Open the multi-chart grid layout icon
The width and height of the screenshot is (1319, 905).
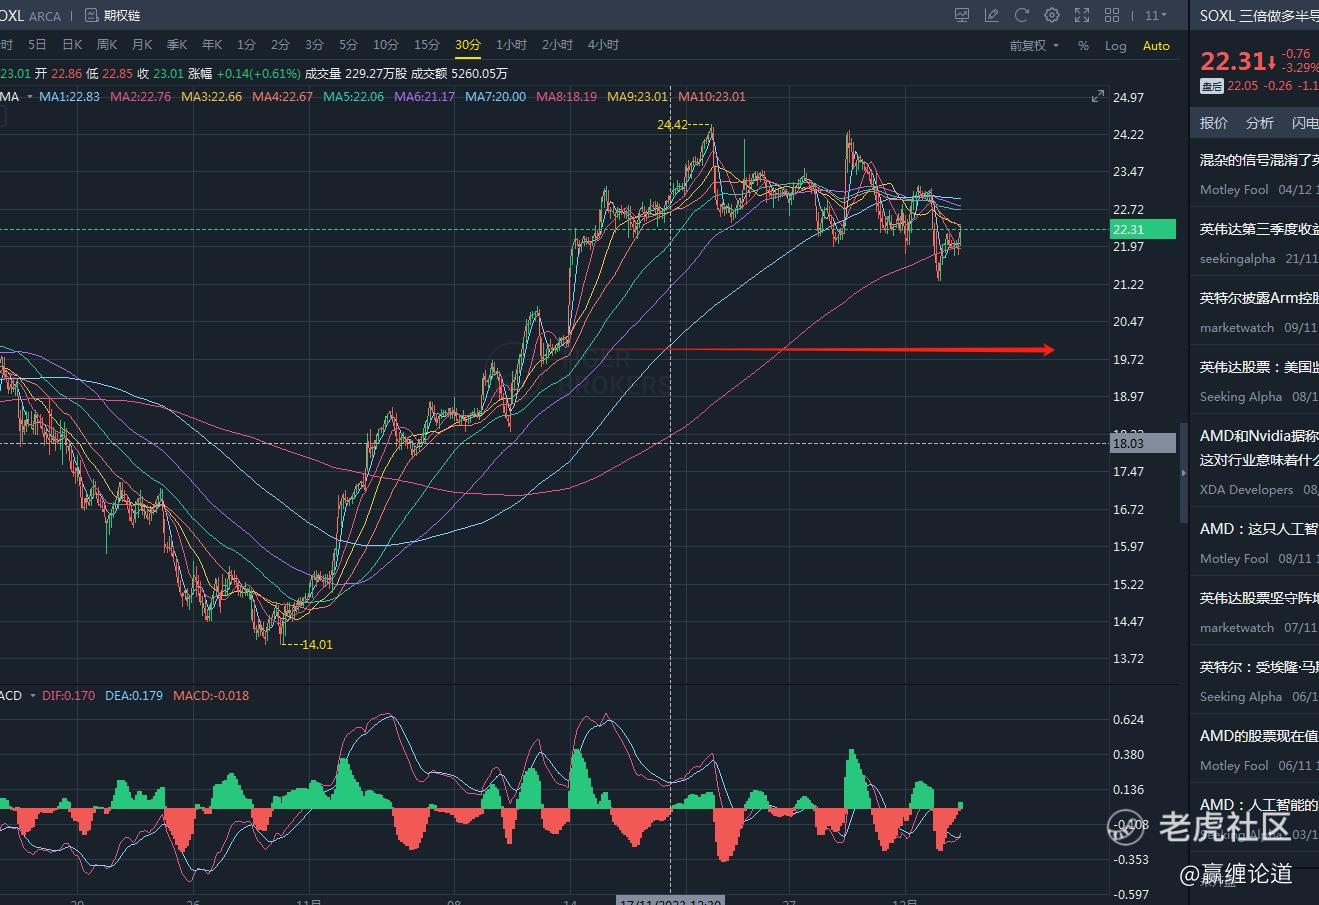pyautogui.click(x=1112, y=15)
